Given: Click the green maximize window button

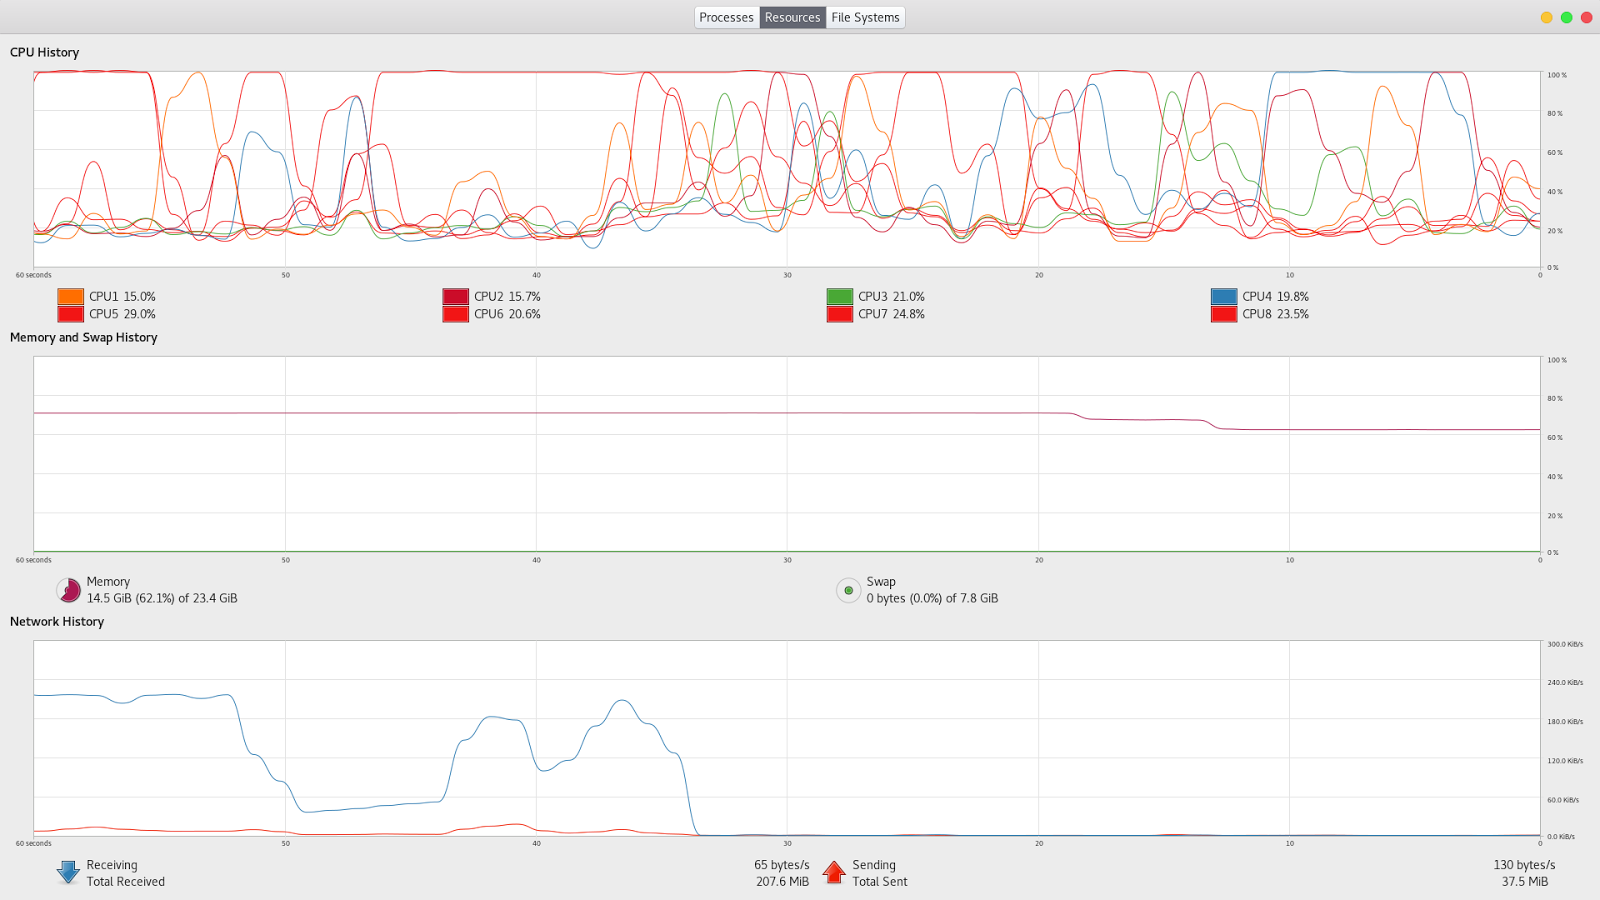Looking at the screenshot, I should point(1566,17).
